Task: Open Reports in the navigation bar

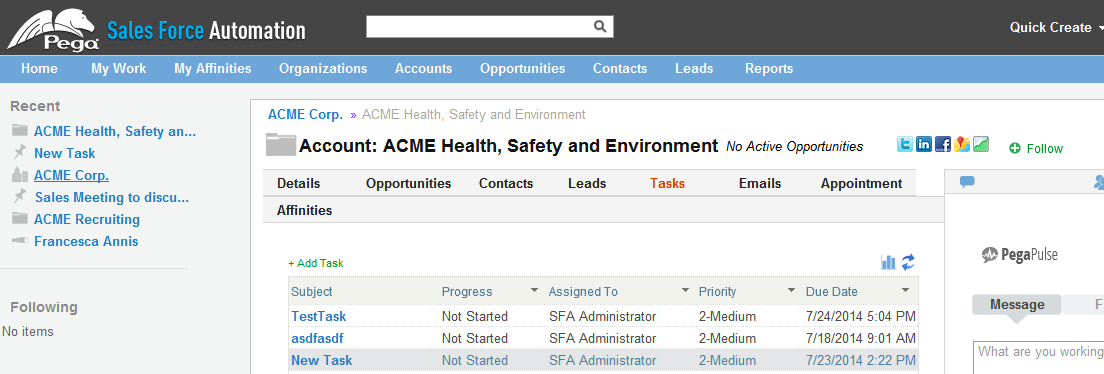Action: (769, 68)
